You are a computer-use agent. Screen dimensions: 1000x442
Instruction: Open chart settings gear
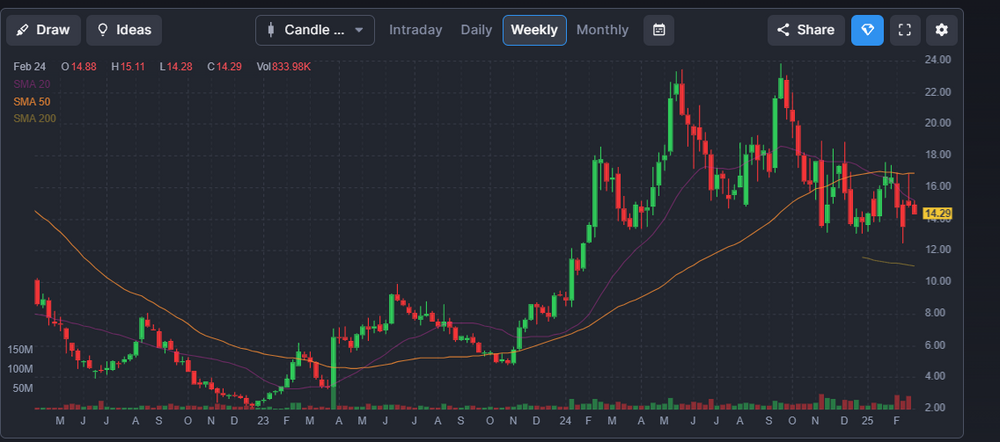coord(942,30)
